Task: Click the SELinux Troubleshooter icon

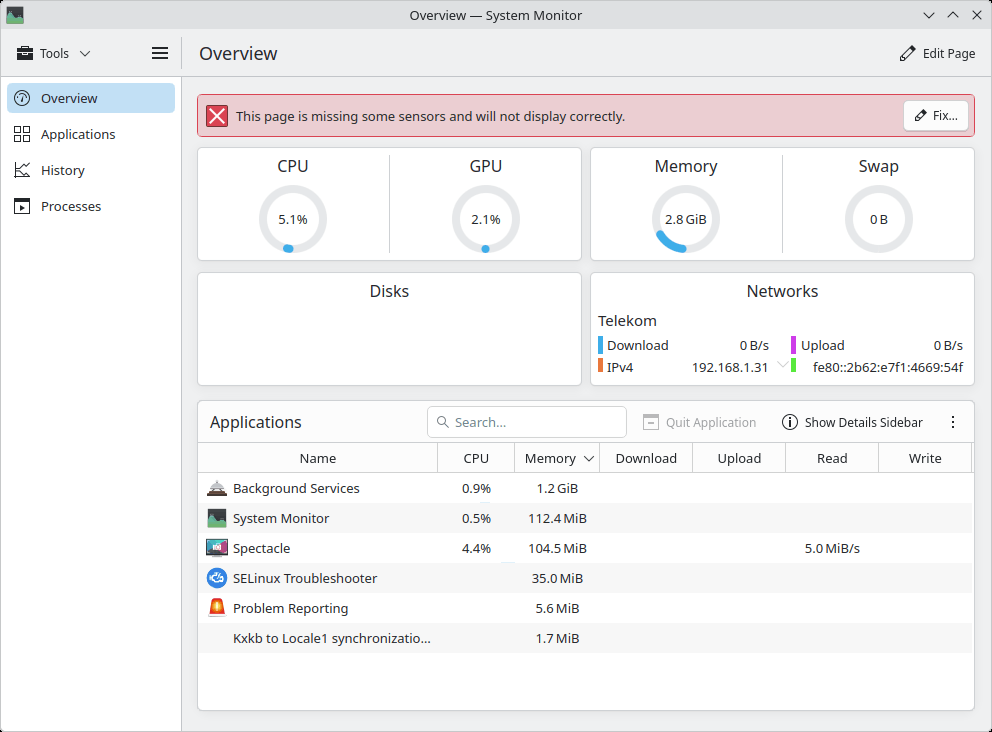Action: point(217,578)
